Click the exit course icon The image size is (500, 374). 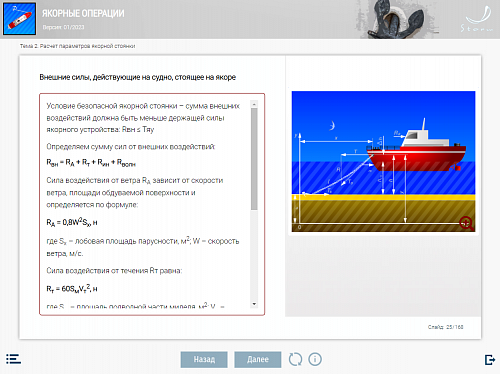[x=489, y=360]
